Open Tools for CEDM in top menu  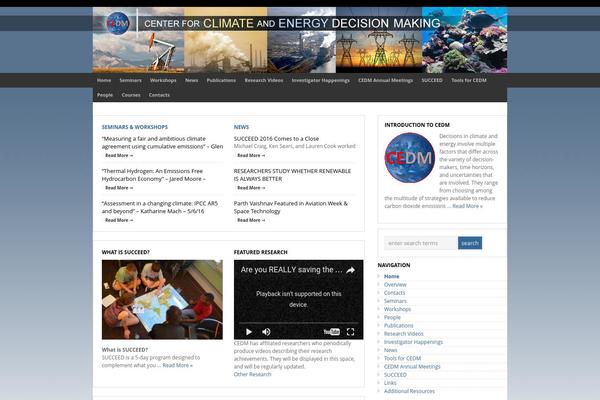click(469, 80)
